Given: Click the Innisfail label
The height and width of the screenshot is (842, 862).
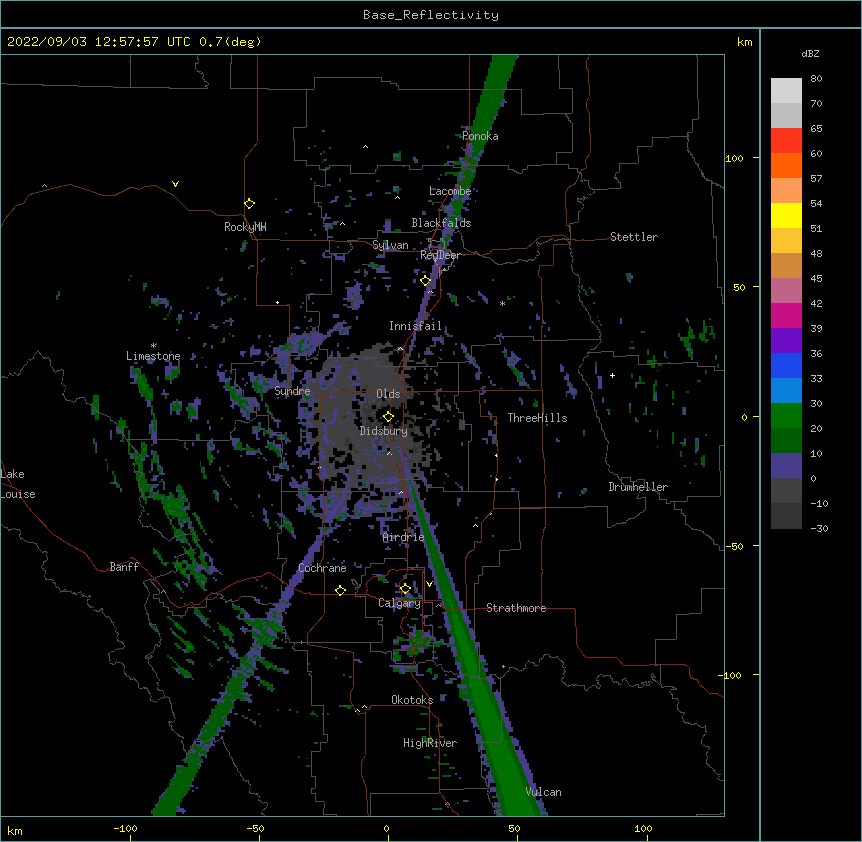Looking at the screenshot, I should click(x=415, y=326).
